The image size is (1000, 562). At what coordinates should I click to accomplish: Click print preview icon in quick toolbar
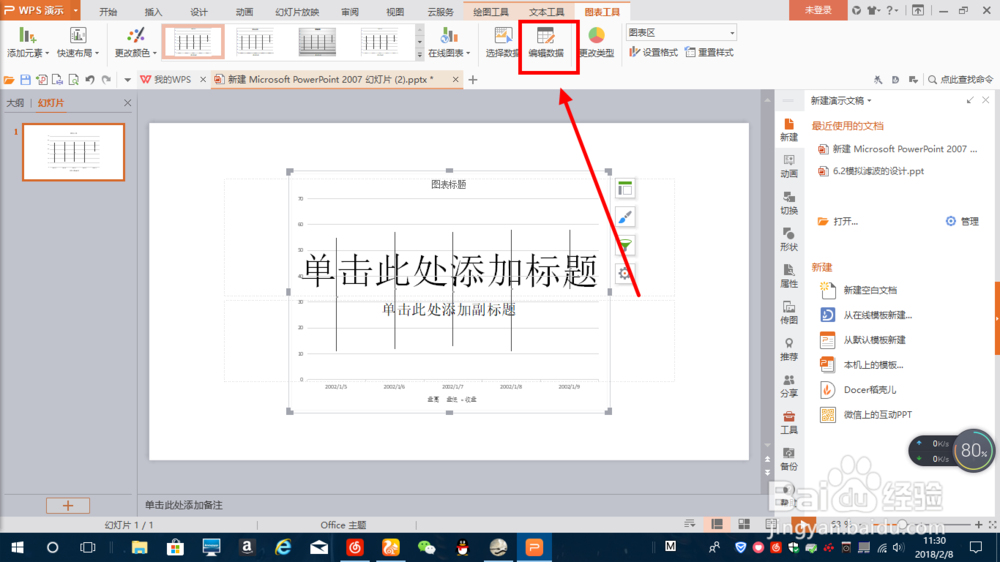73,80
